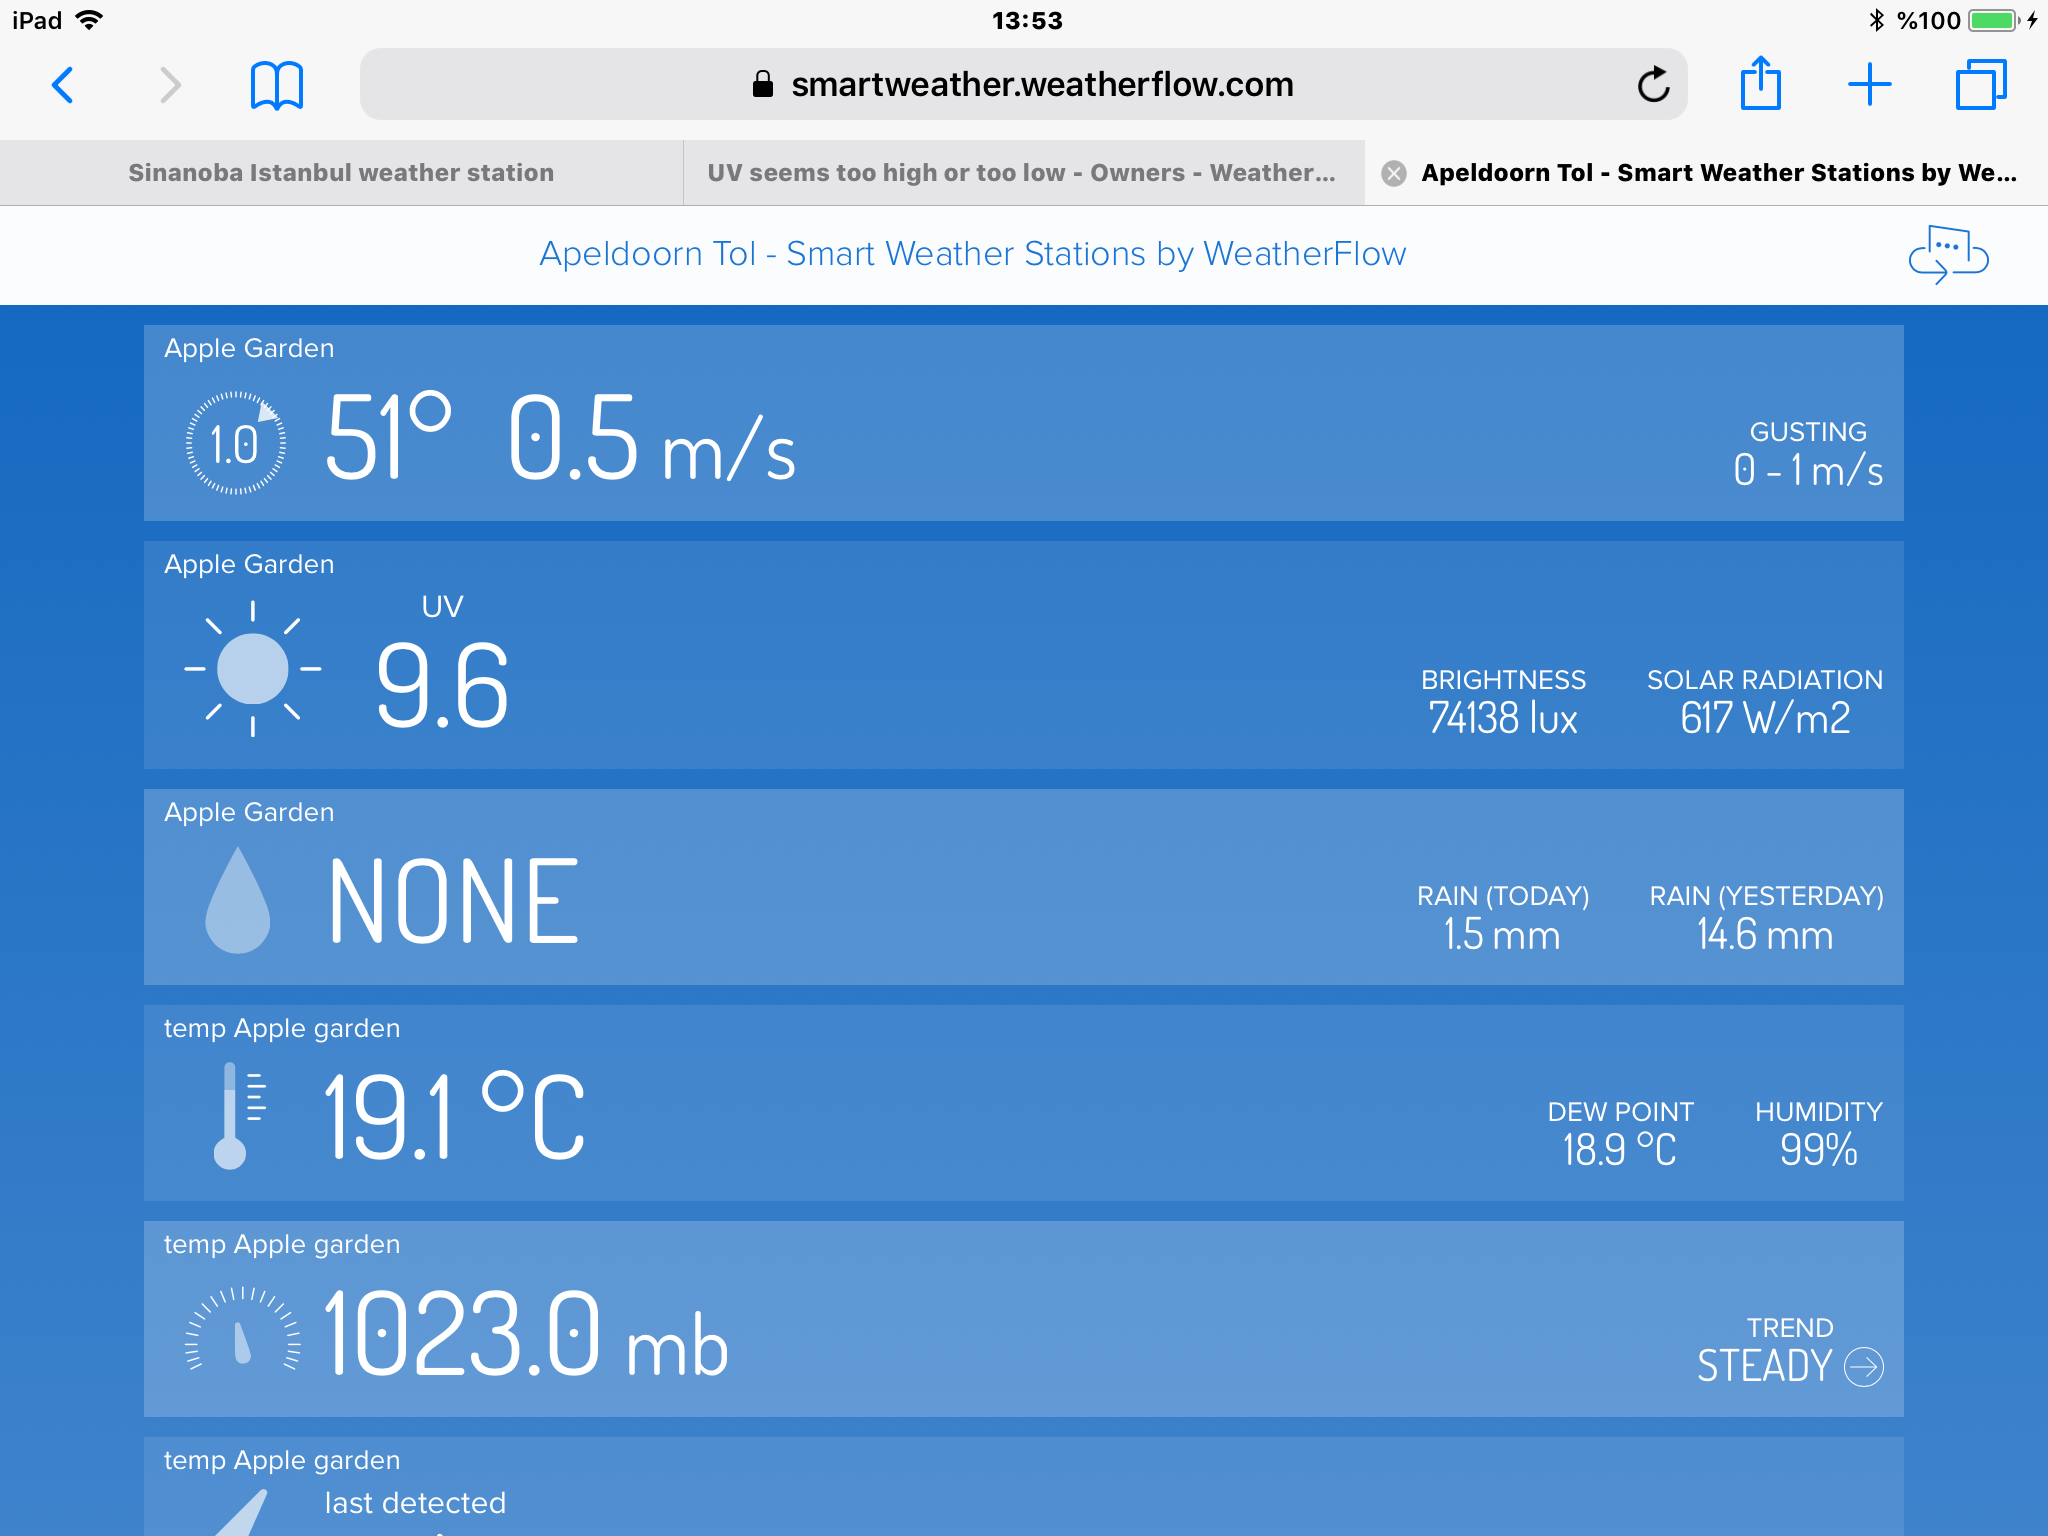Add a new tab with plus icon

[1869, 85]
